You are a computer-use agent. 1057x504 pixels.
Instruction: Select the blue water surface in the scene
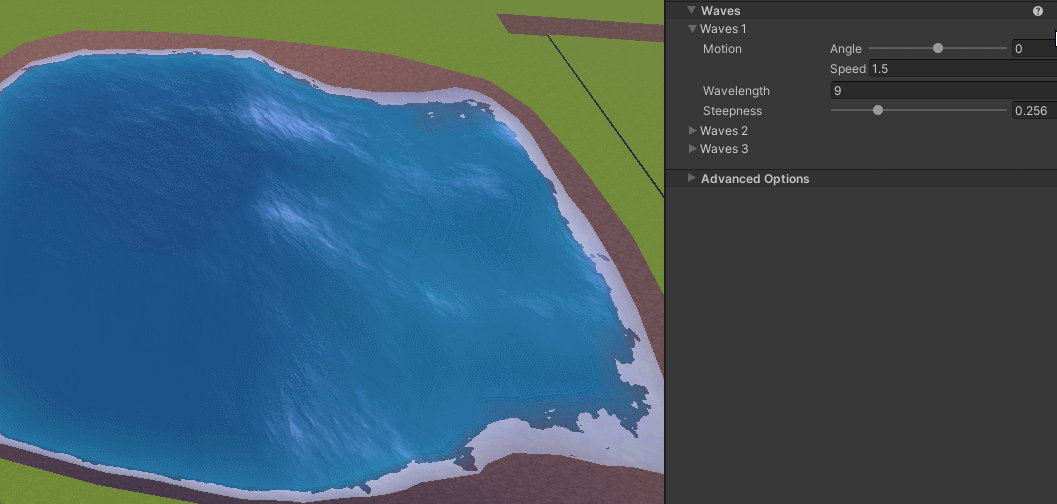(300, 280)
